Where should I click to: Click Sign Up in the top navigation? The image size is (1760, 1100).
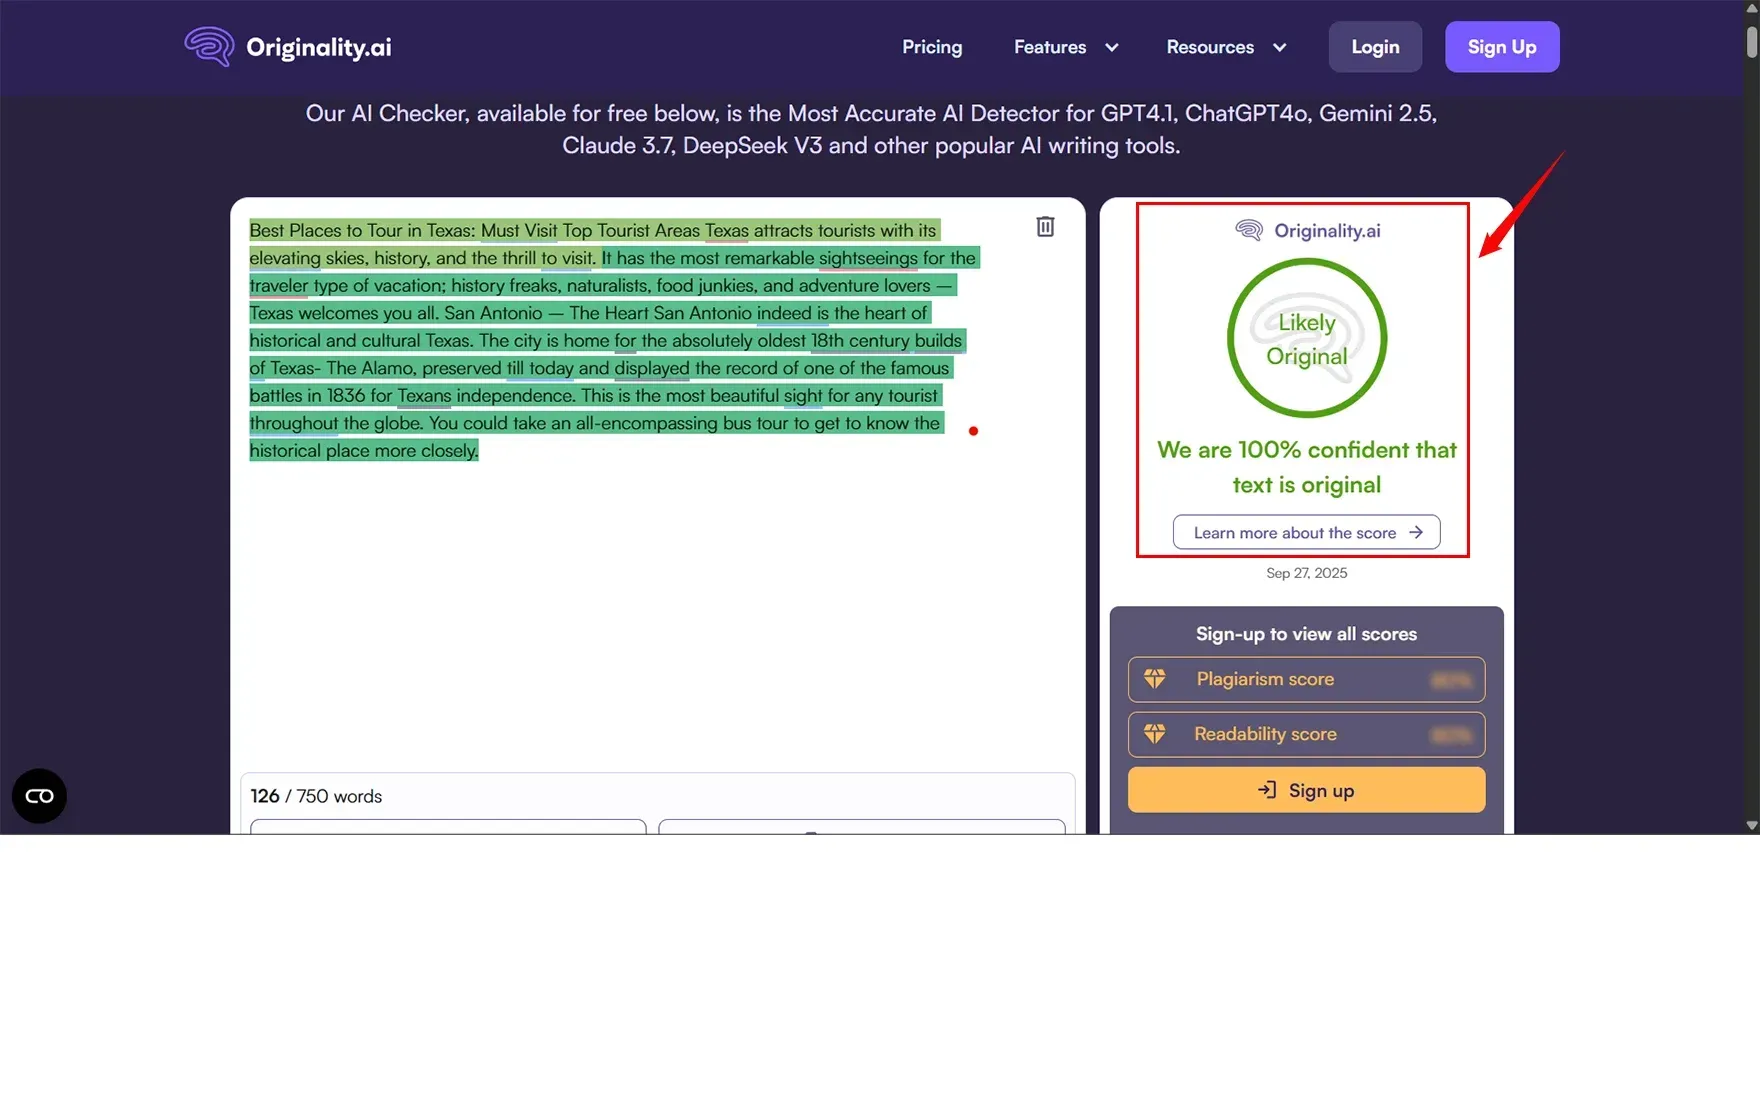coord(1501,46)
